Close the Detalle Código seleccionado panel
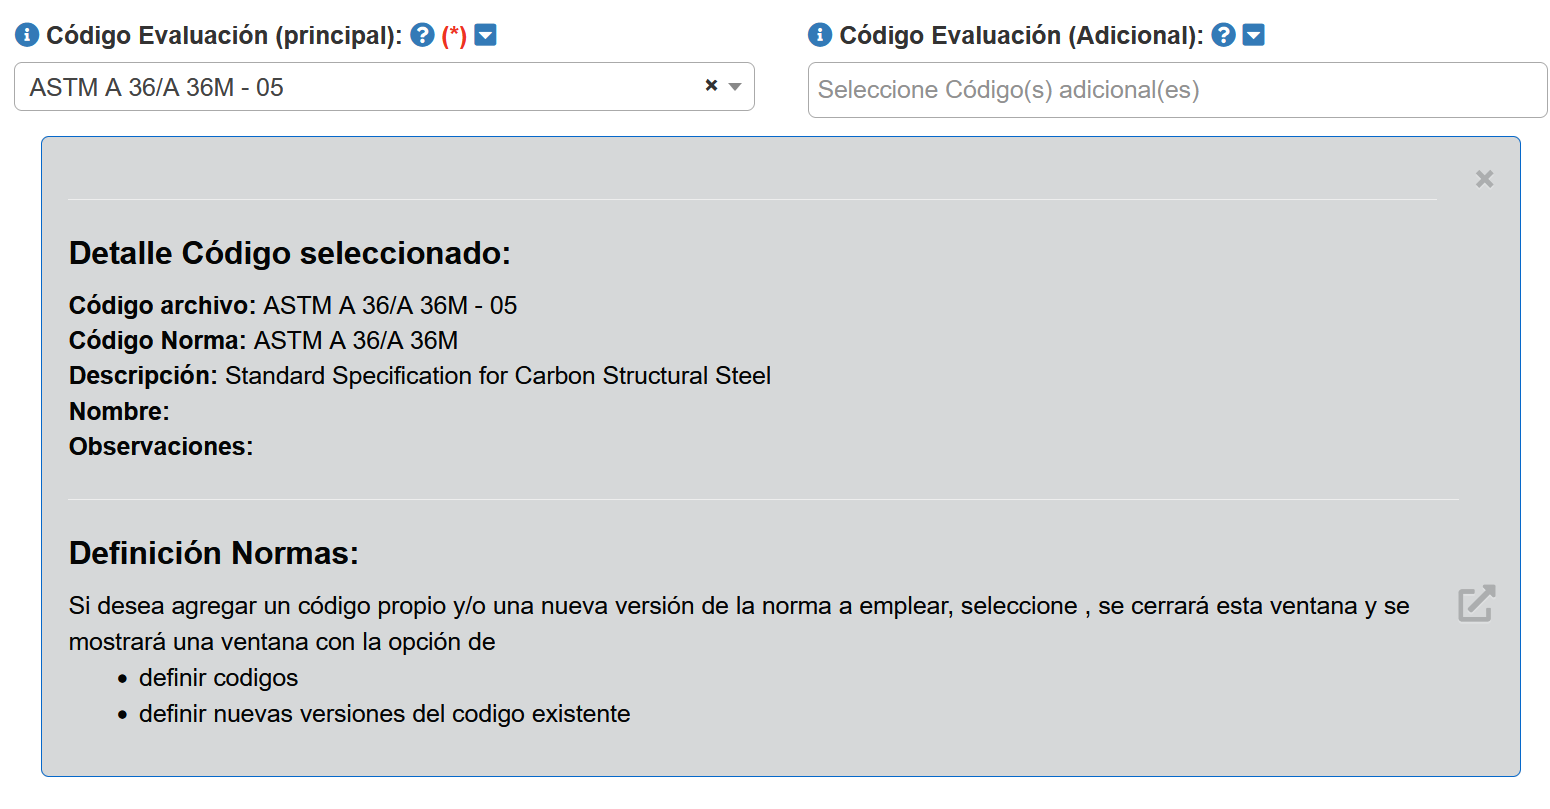1550x809 pixels. coord(1484,179)
